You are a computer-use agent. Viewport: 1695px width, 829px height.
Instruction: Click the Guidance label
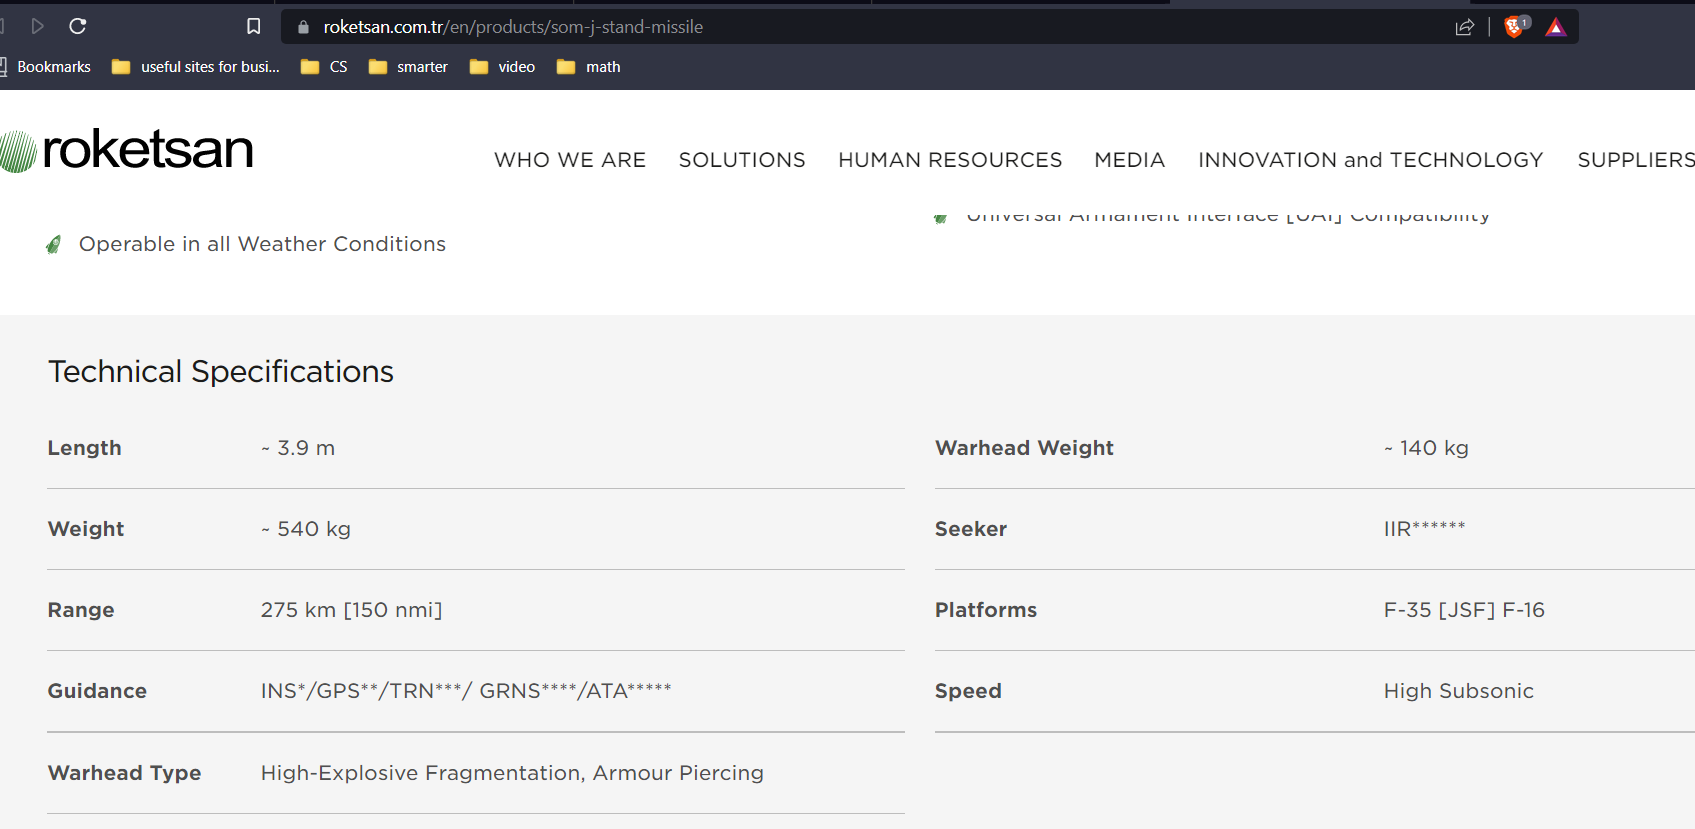[x=97, y=691]
